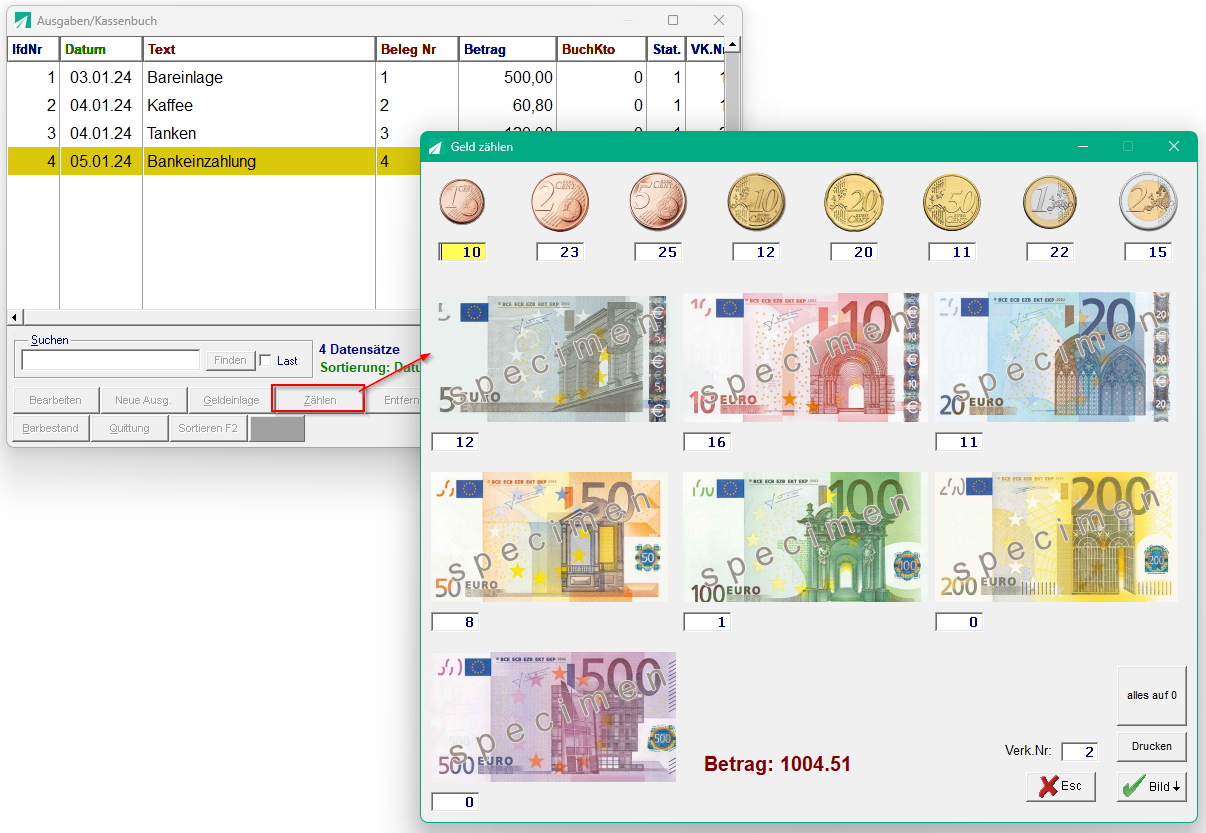This screenshot has width=1206, height=833.
Task: Focus the 10 cent count field showing 12
Action: tap(756, 252)
